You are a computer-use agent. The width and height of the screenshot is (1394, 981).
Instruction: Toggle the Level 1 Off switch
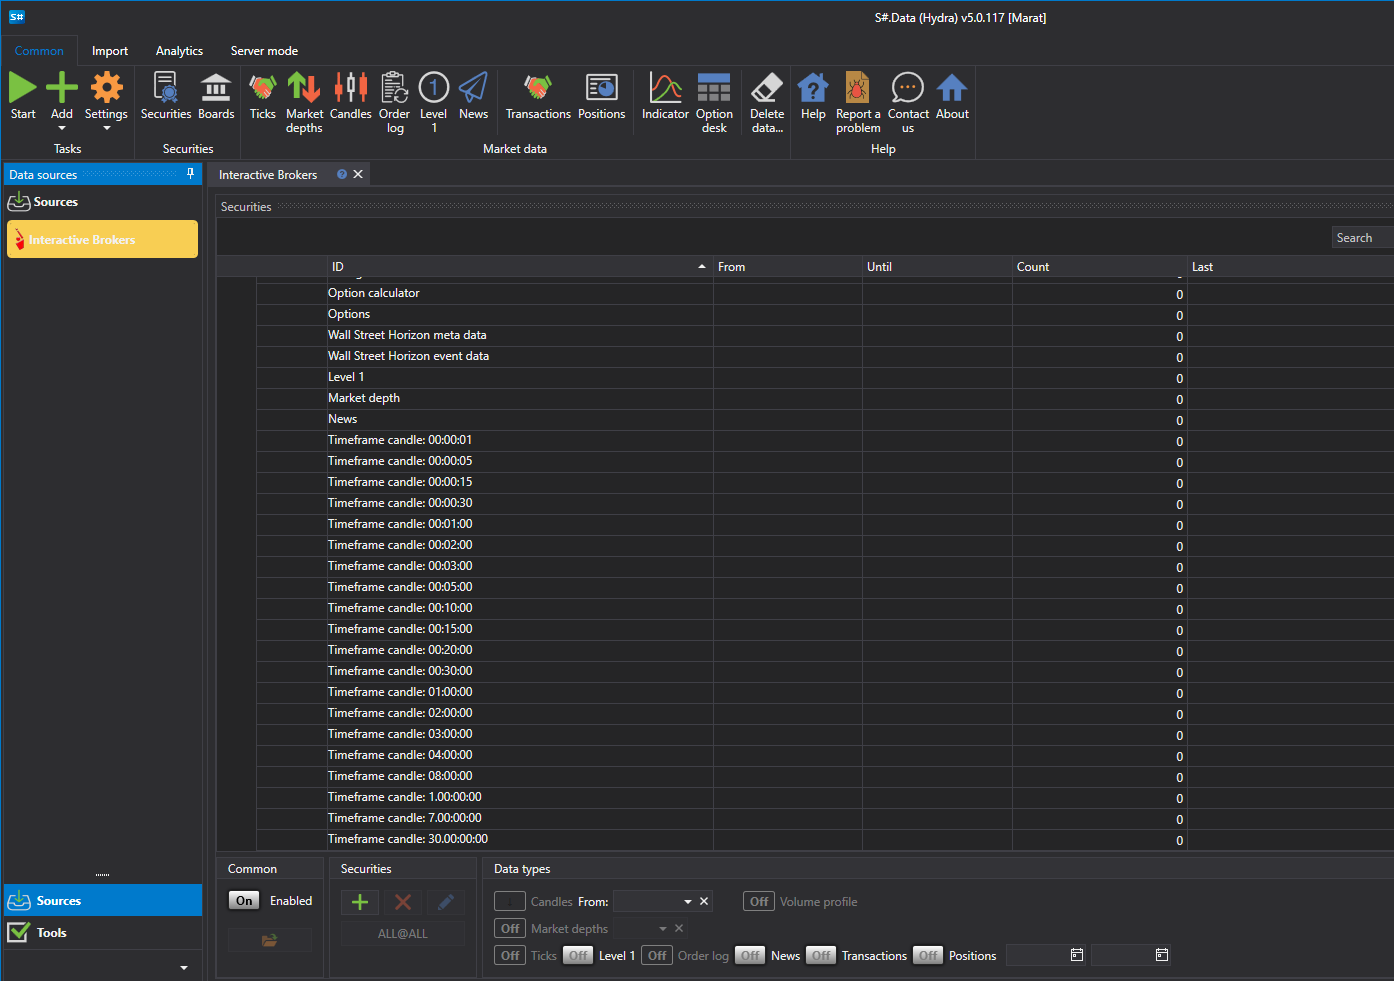tap(578, 956)
